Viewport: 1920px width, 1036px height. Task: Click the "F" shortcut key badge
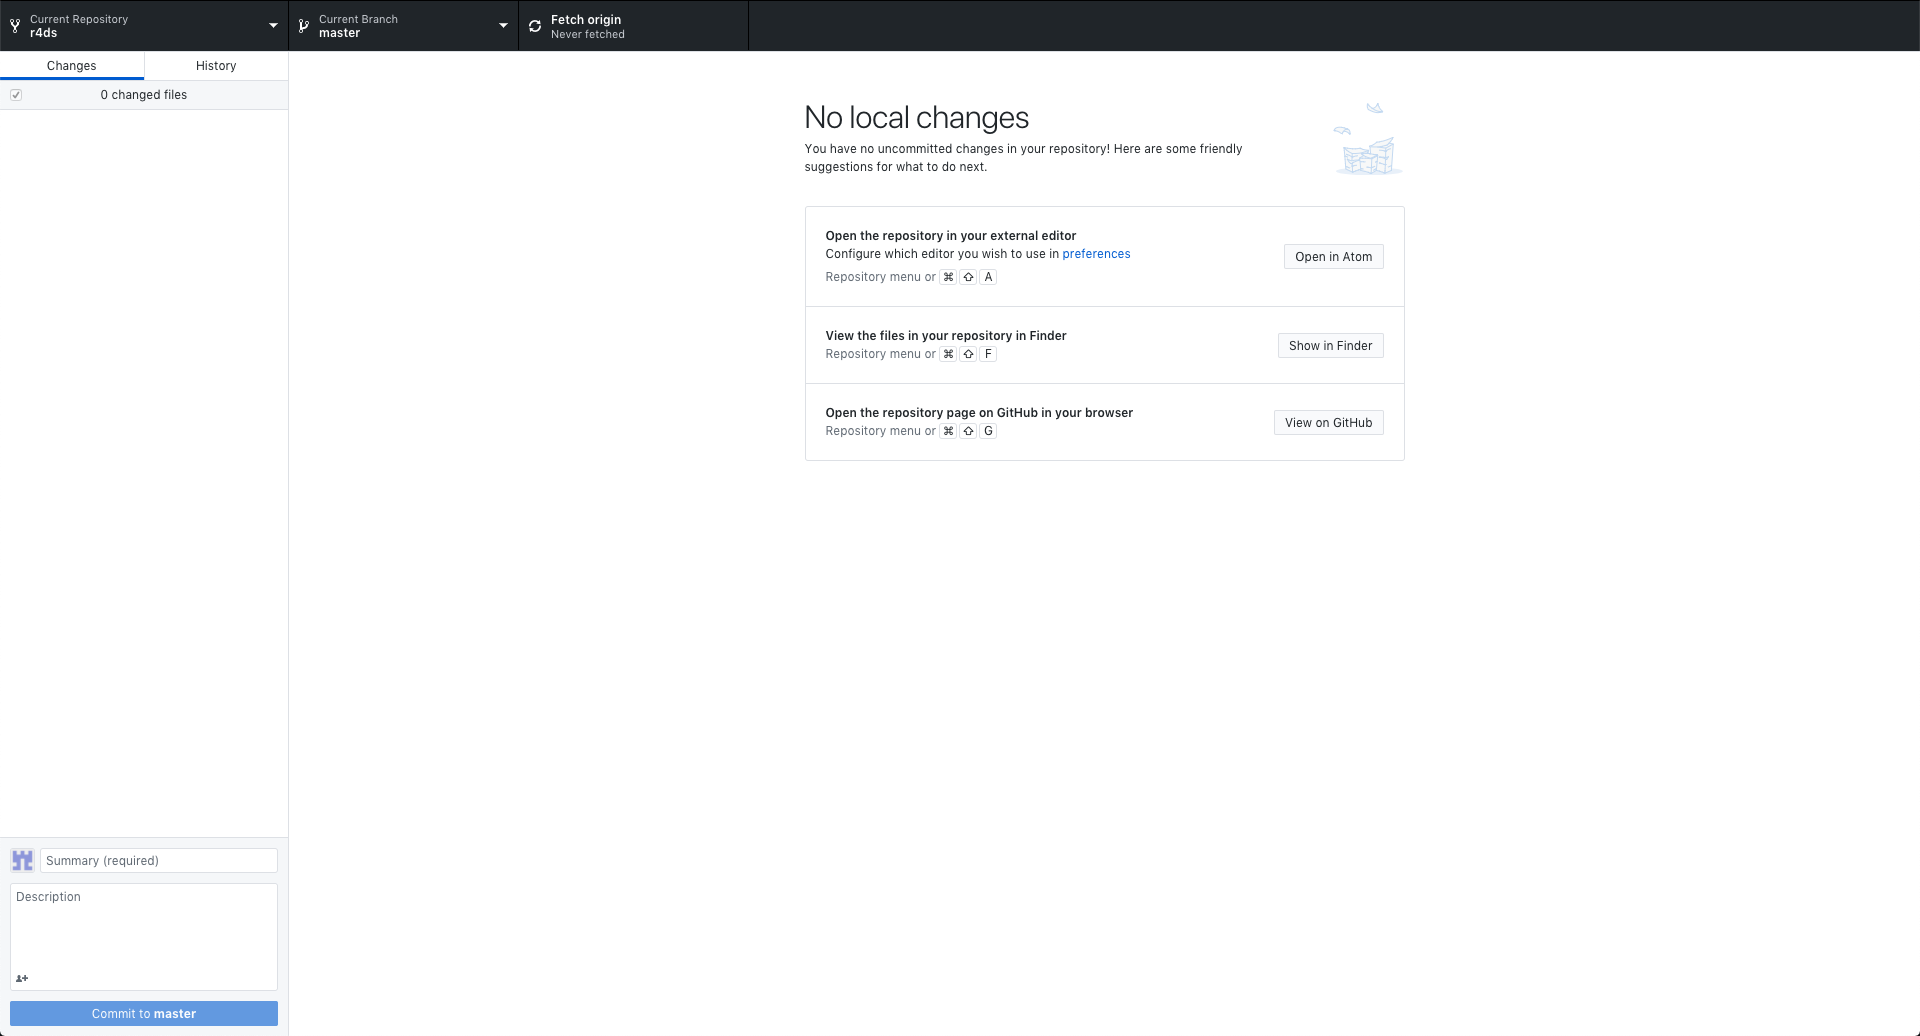click(988, 354)
